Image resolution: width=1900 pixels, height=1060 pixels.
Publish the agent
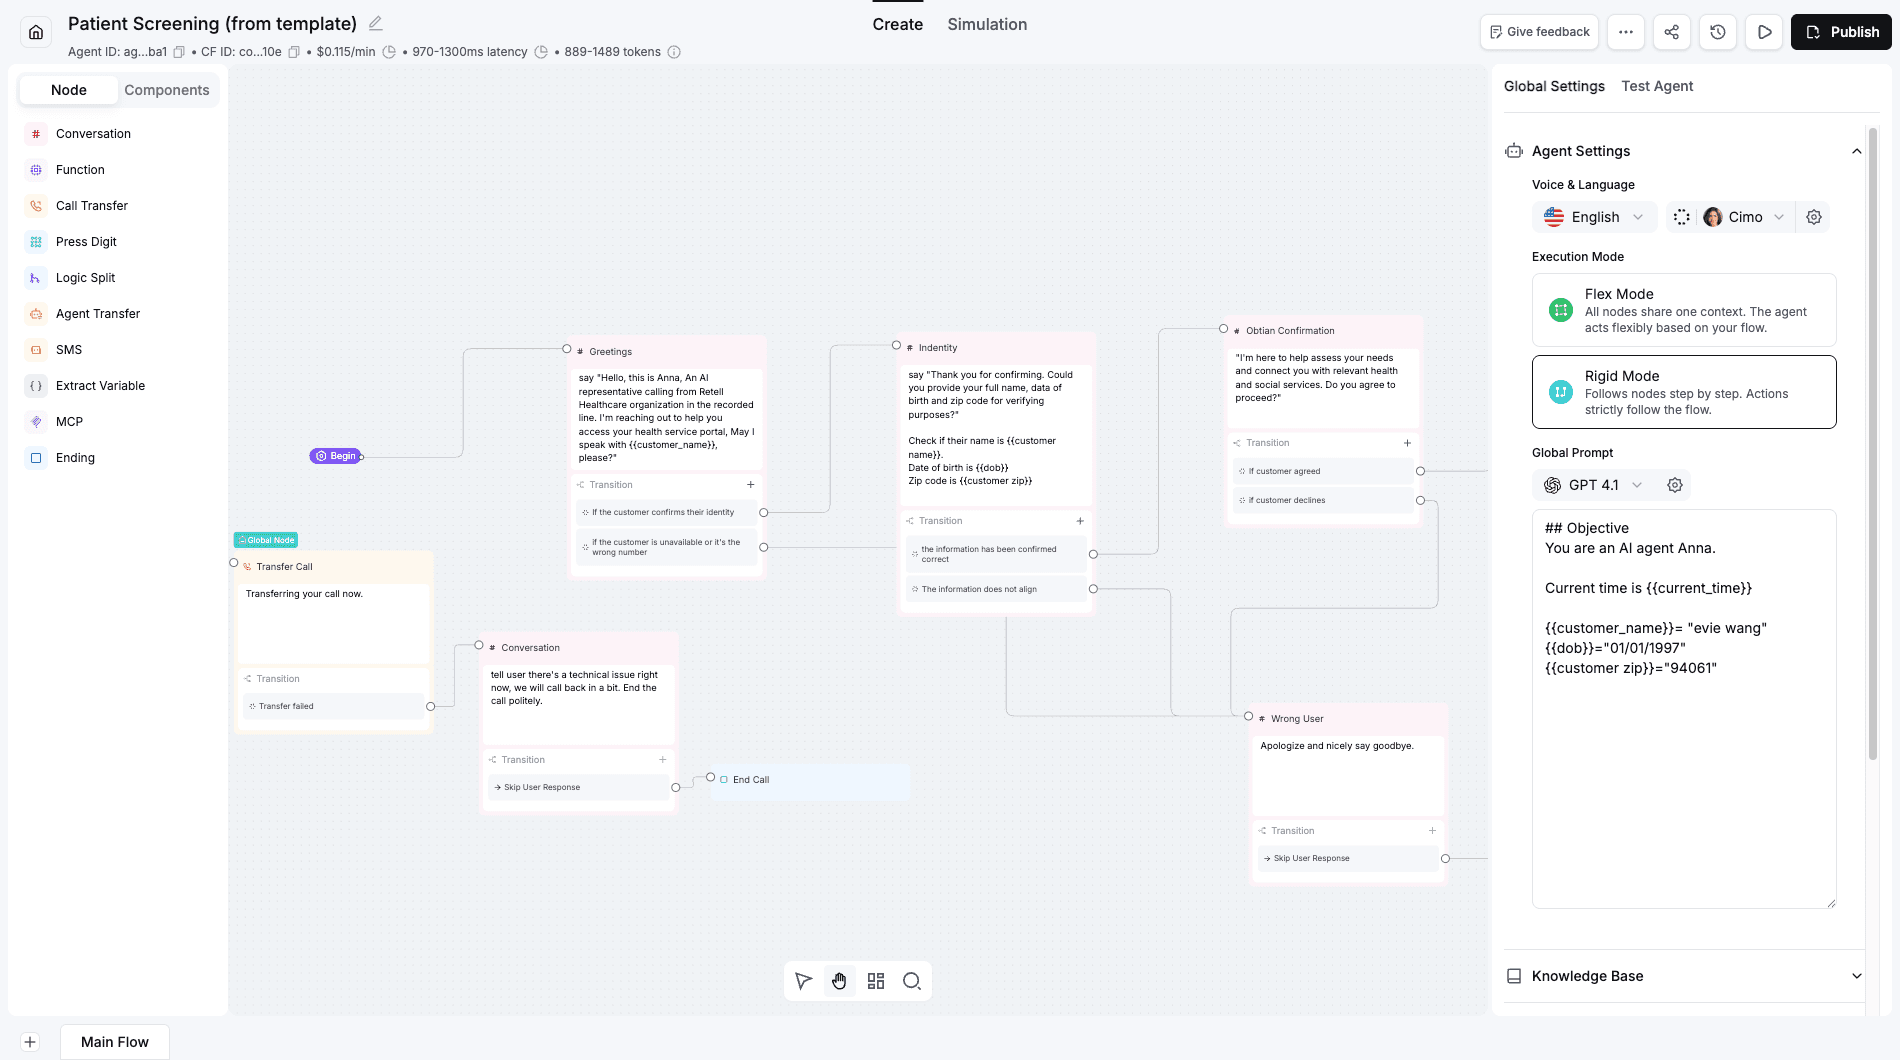1841,31
